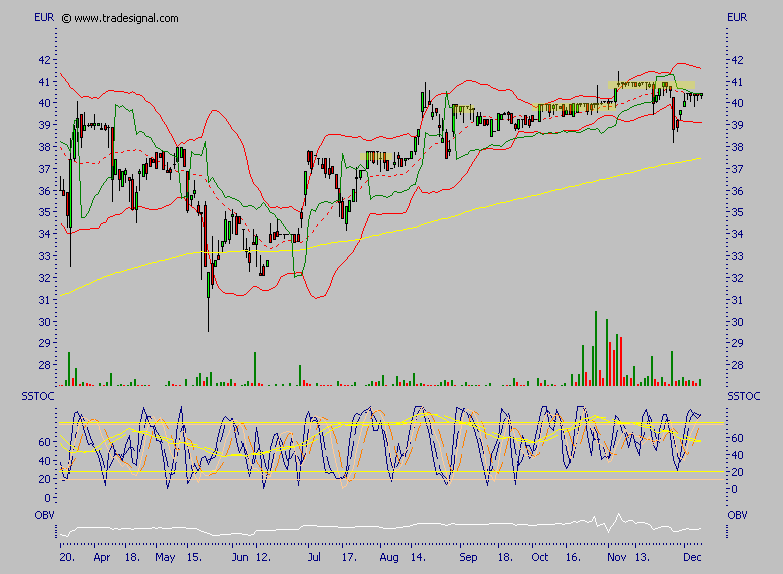This screenshot has width=783, height=574.
Task: Click the 40 level on right SSTOC scale
Action: coord(737,455)
